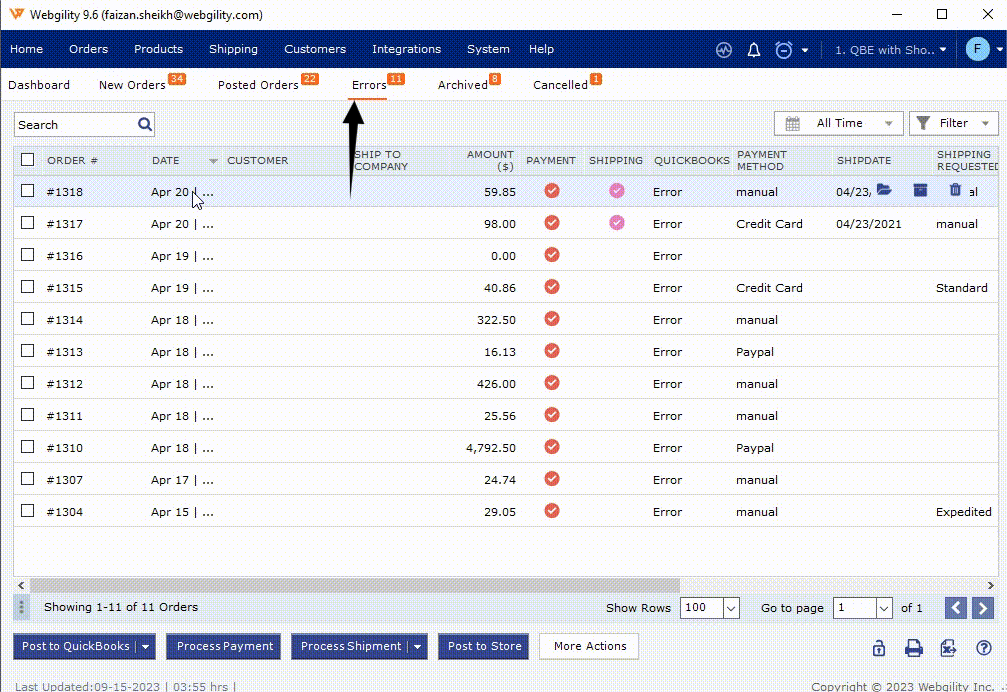This screenshot has height=692, width=1007.
Task: Check the box beside order #1310
Action: (x=28, y=447)
